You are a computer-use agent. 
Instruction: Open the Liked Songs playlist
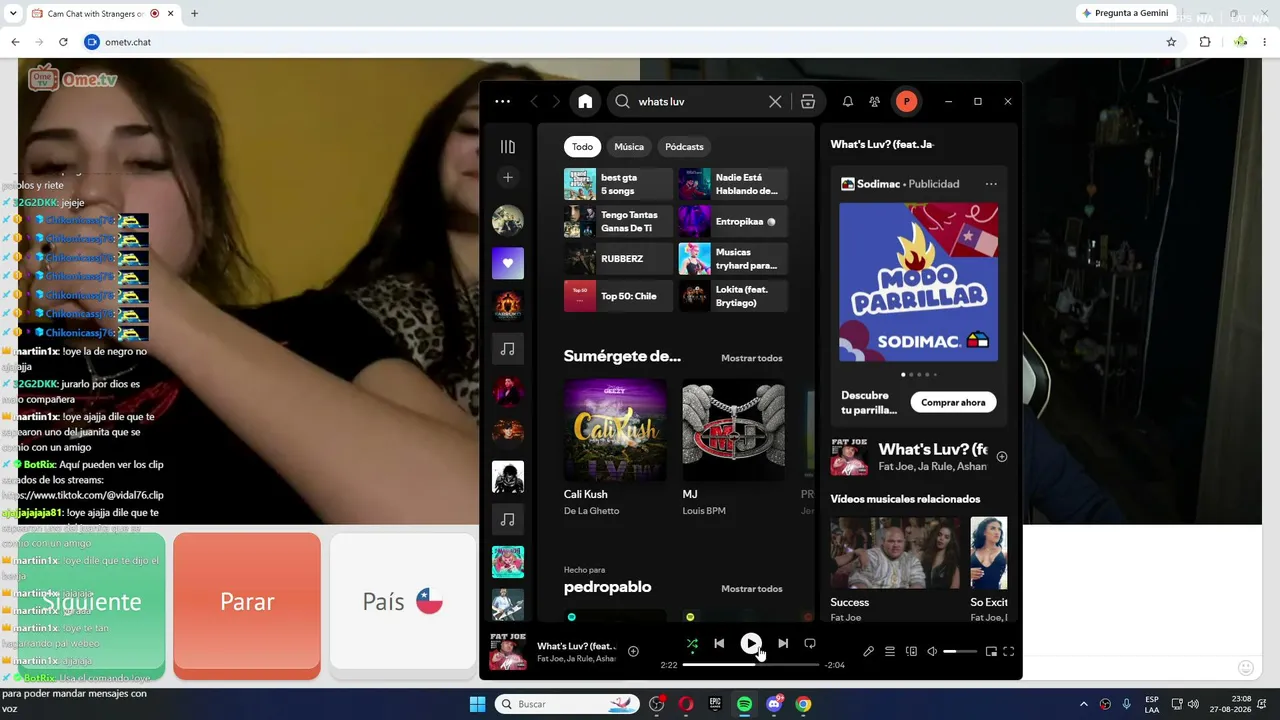tap(508, 263)
